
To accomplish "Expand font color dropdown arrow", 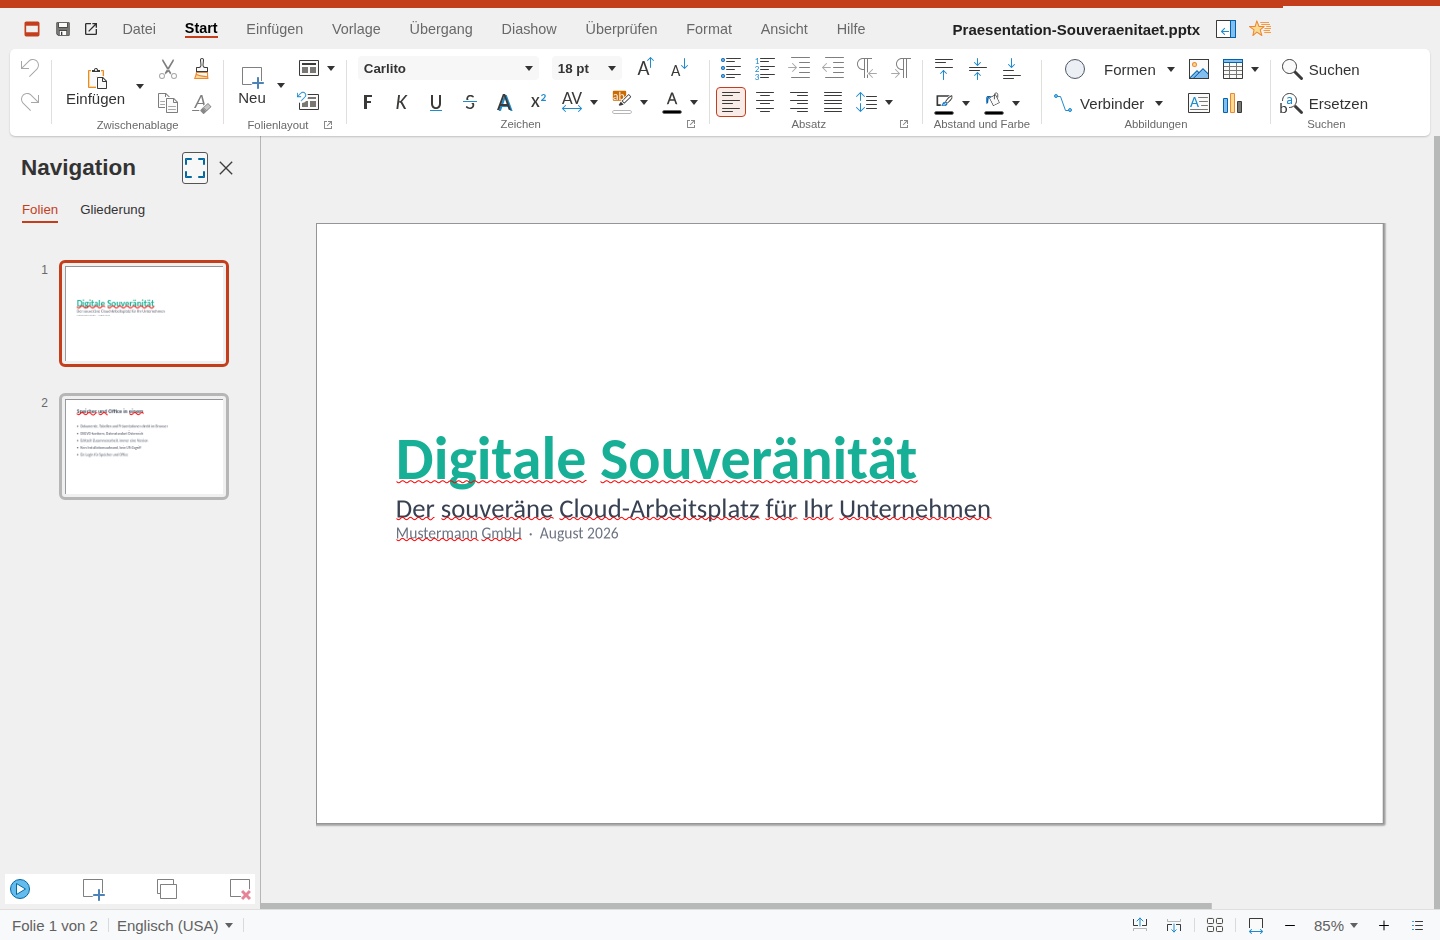I will [694, 102].
